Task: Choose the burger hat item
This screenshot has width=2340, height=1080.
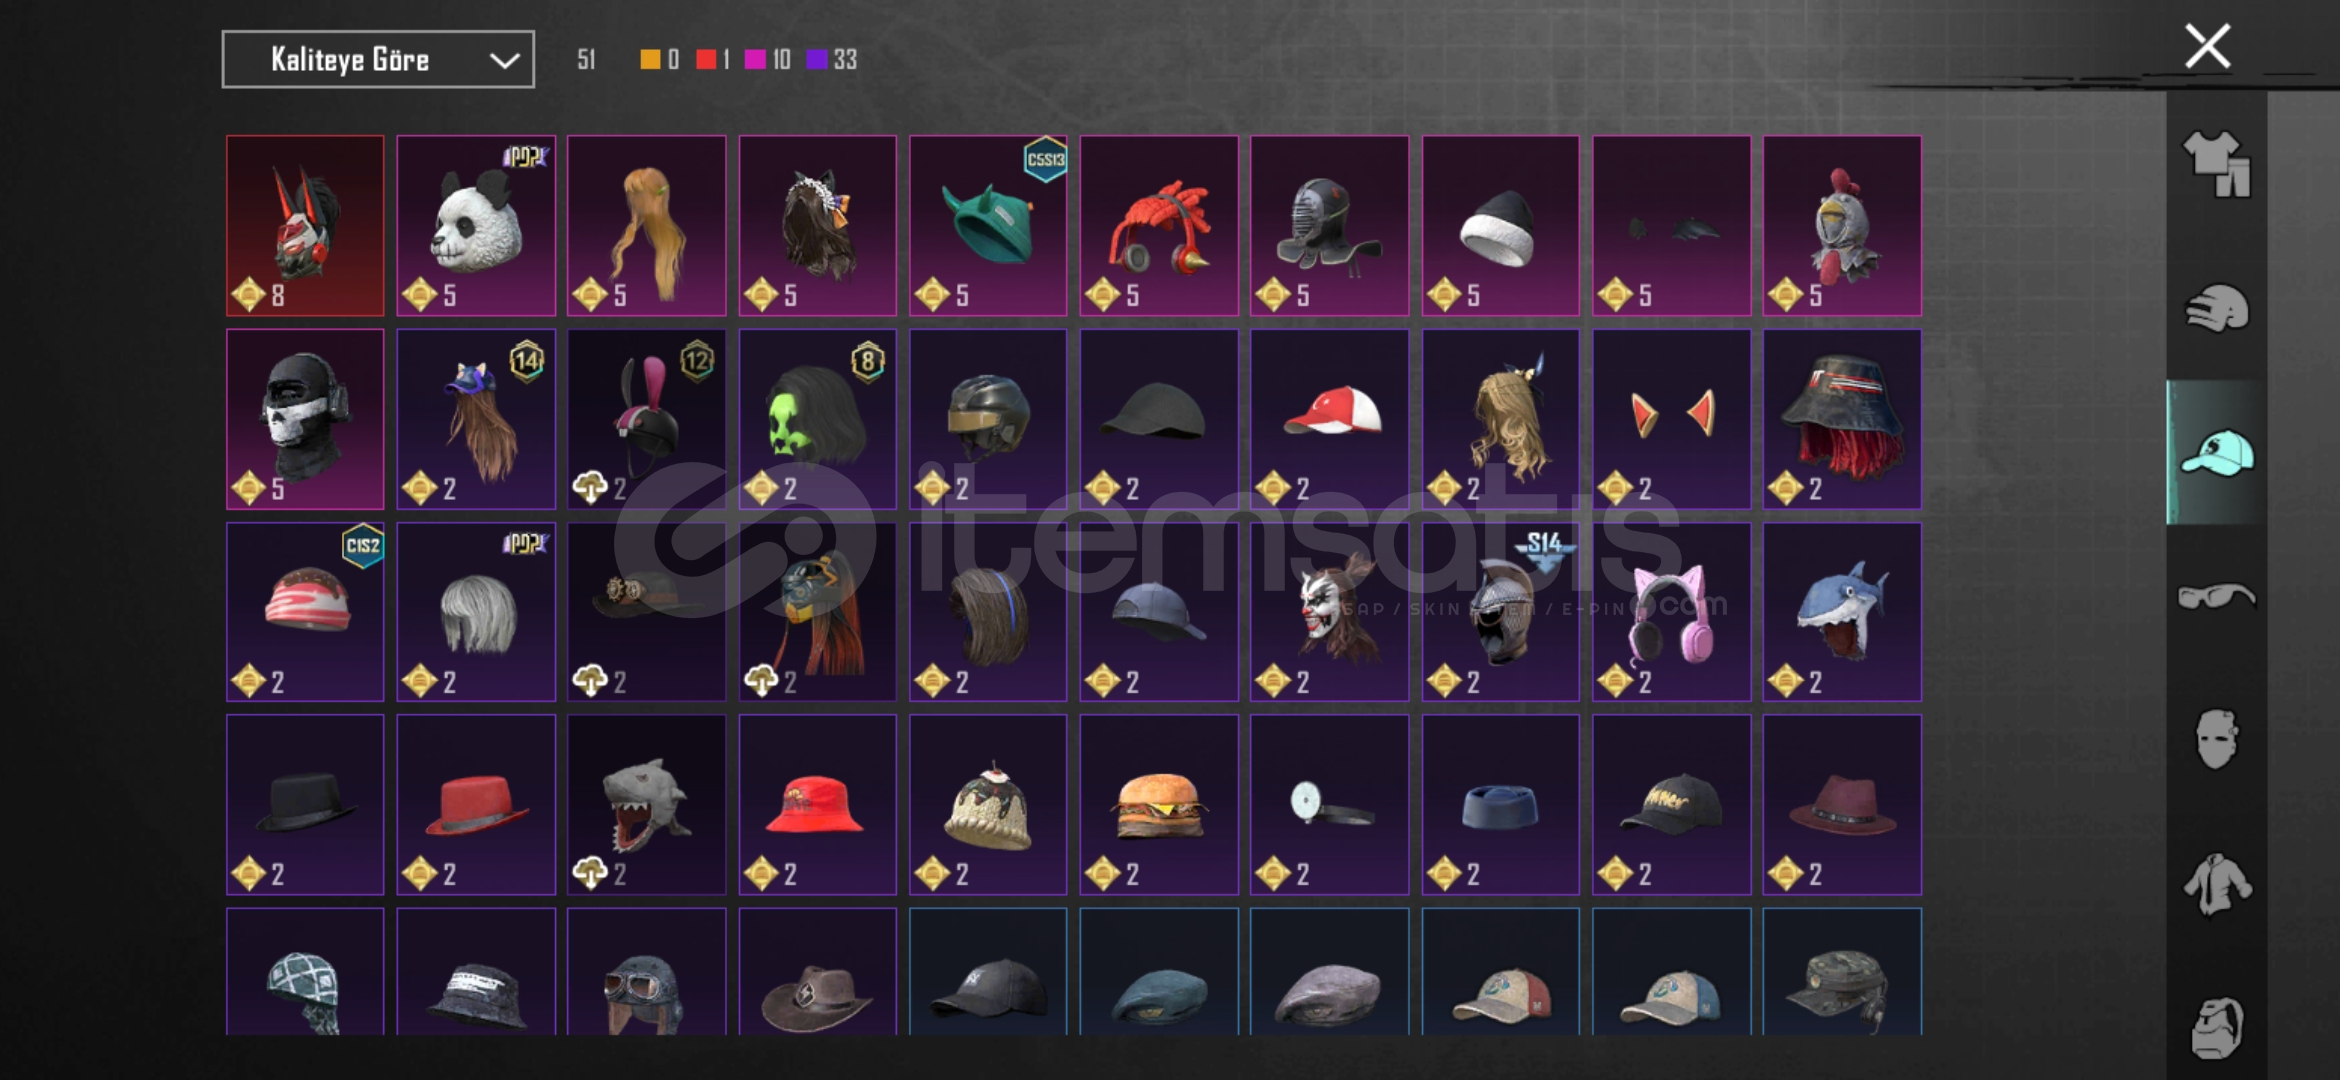Action: tap(1159, 805)
